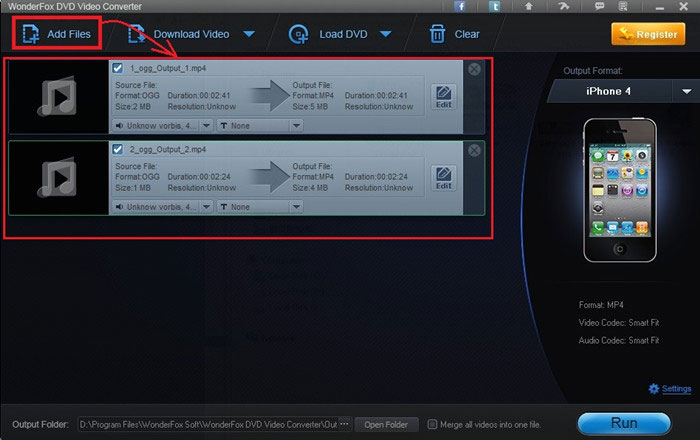Click the curved arrow icon in title bar
This screenshot has width=700, height=440.
coord(564,6)
